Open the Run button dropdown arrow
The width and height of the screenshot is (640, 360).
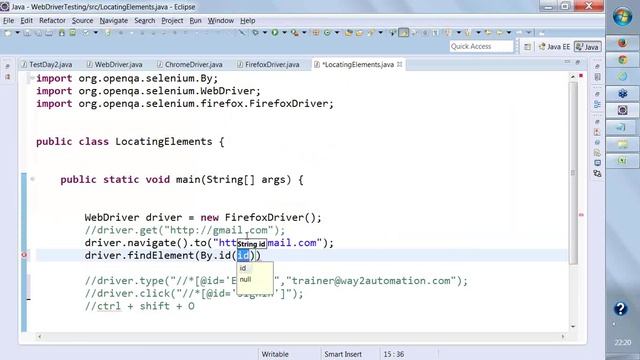click(x=284, y=33)
